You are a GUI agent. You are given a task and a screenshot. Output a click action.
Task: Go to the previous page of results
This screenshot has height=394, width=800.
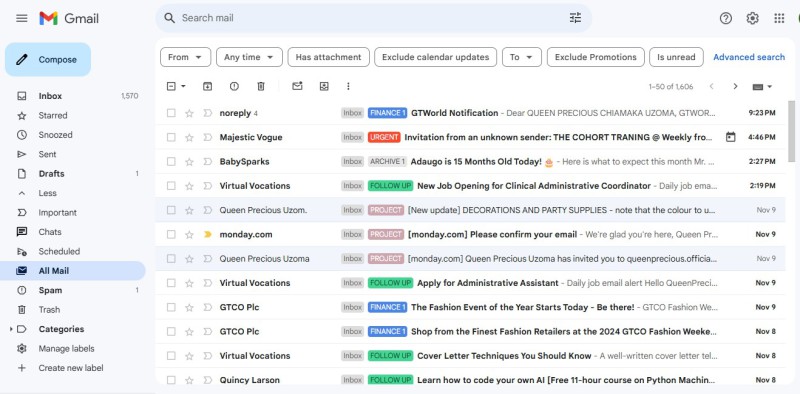[x=712, y=86]
